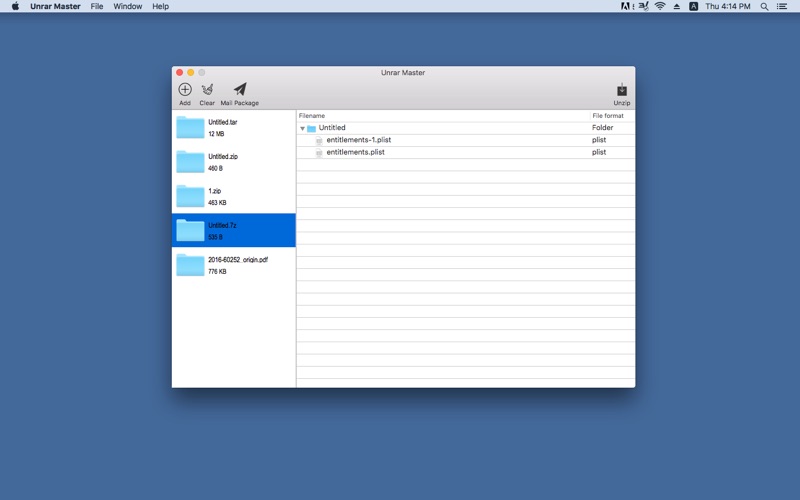Select the Untitled.zip folder icon

click(190, 162)
